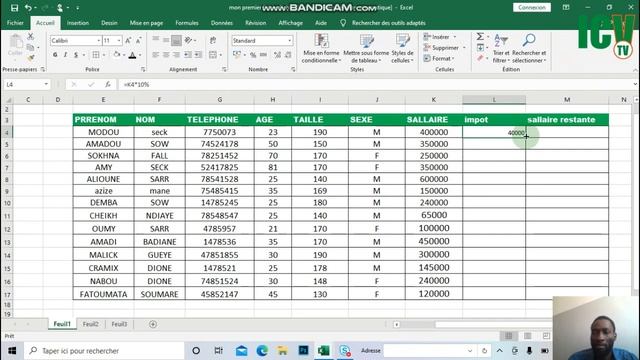Add a new sheet with plus button
The image size is (640, 360).
(153, 324)
